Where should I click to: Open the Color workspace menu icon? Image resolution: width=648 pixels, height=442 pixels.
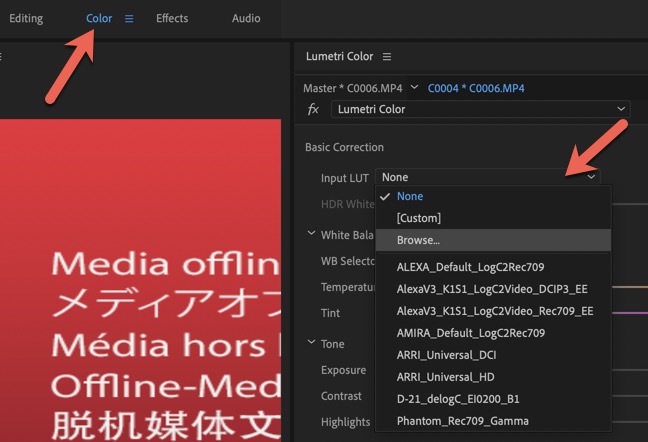tap(129, 19)
